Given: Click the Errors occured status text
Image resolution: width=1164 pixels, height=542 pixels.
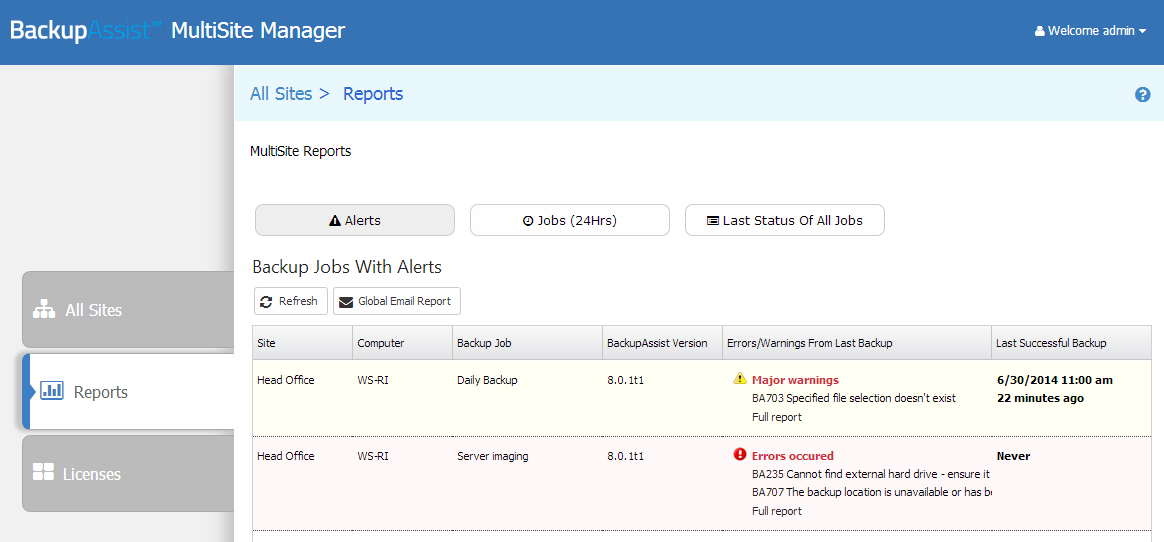Looking at the screenshot, I should pos(793,456).
